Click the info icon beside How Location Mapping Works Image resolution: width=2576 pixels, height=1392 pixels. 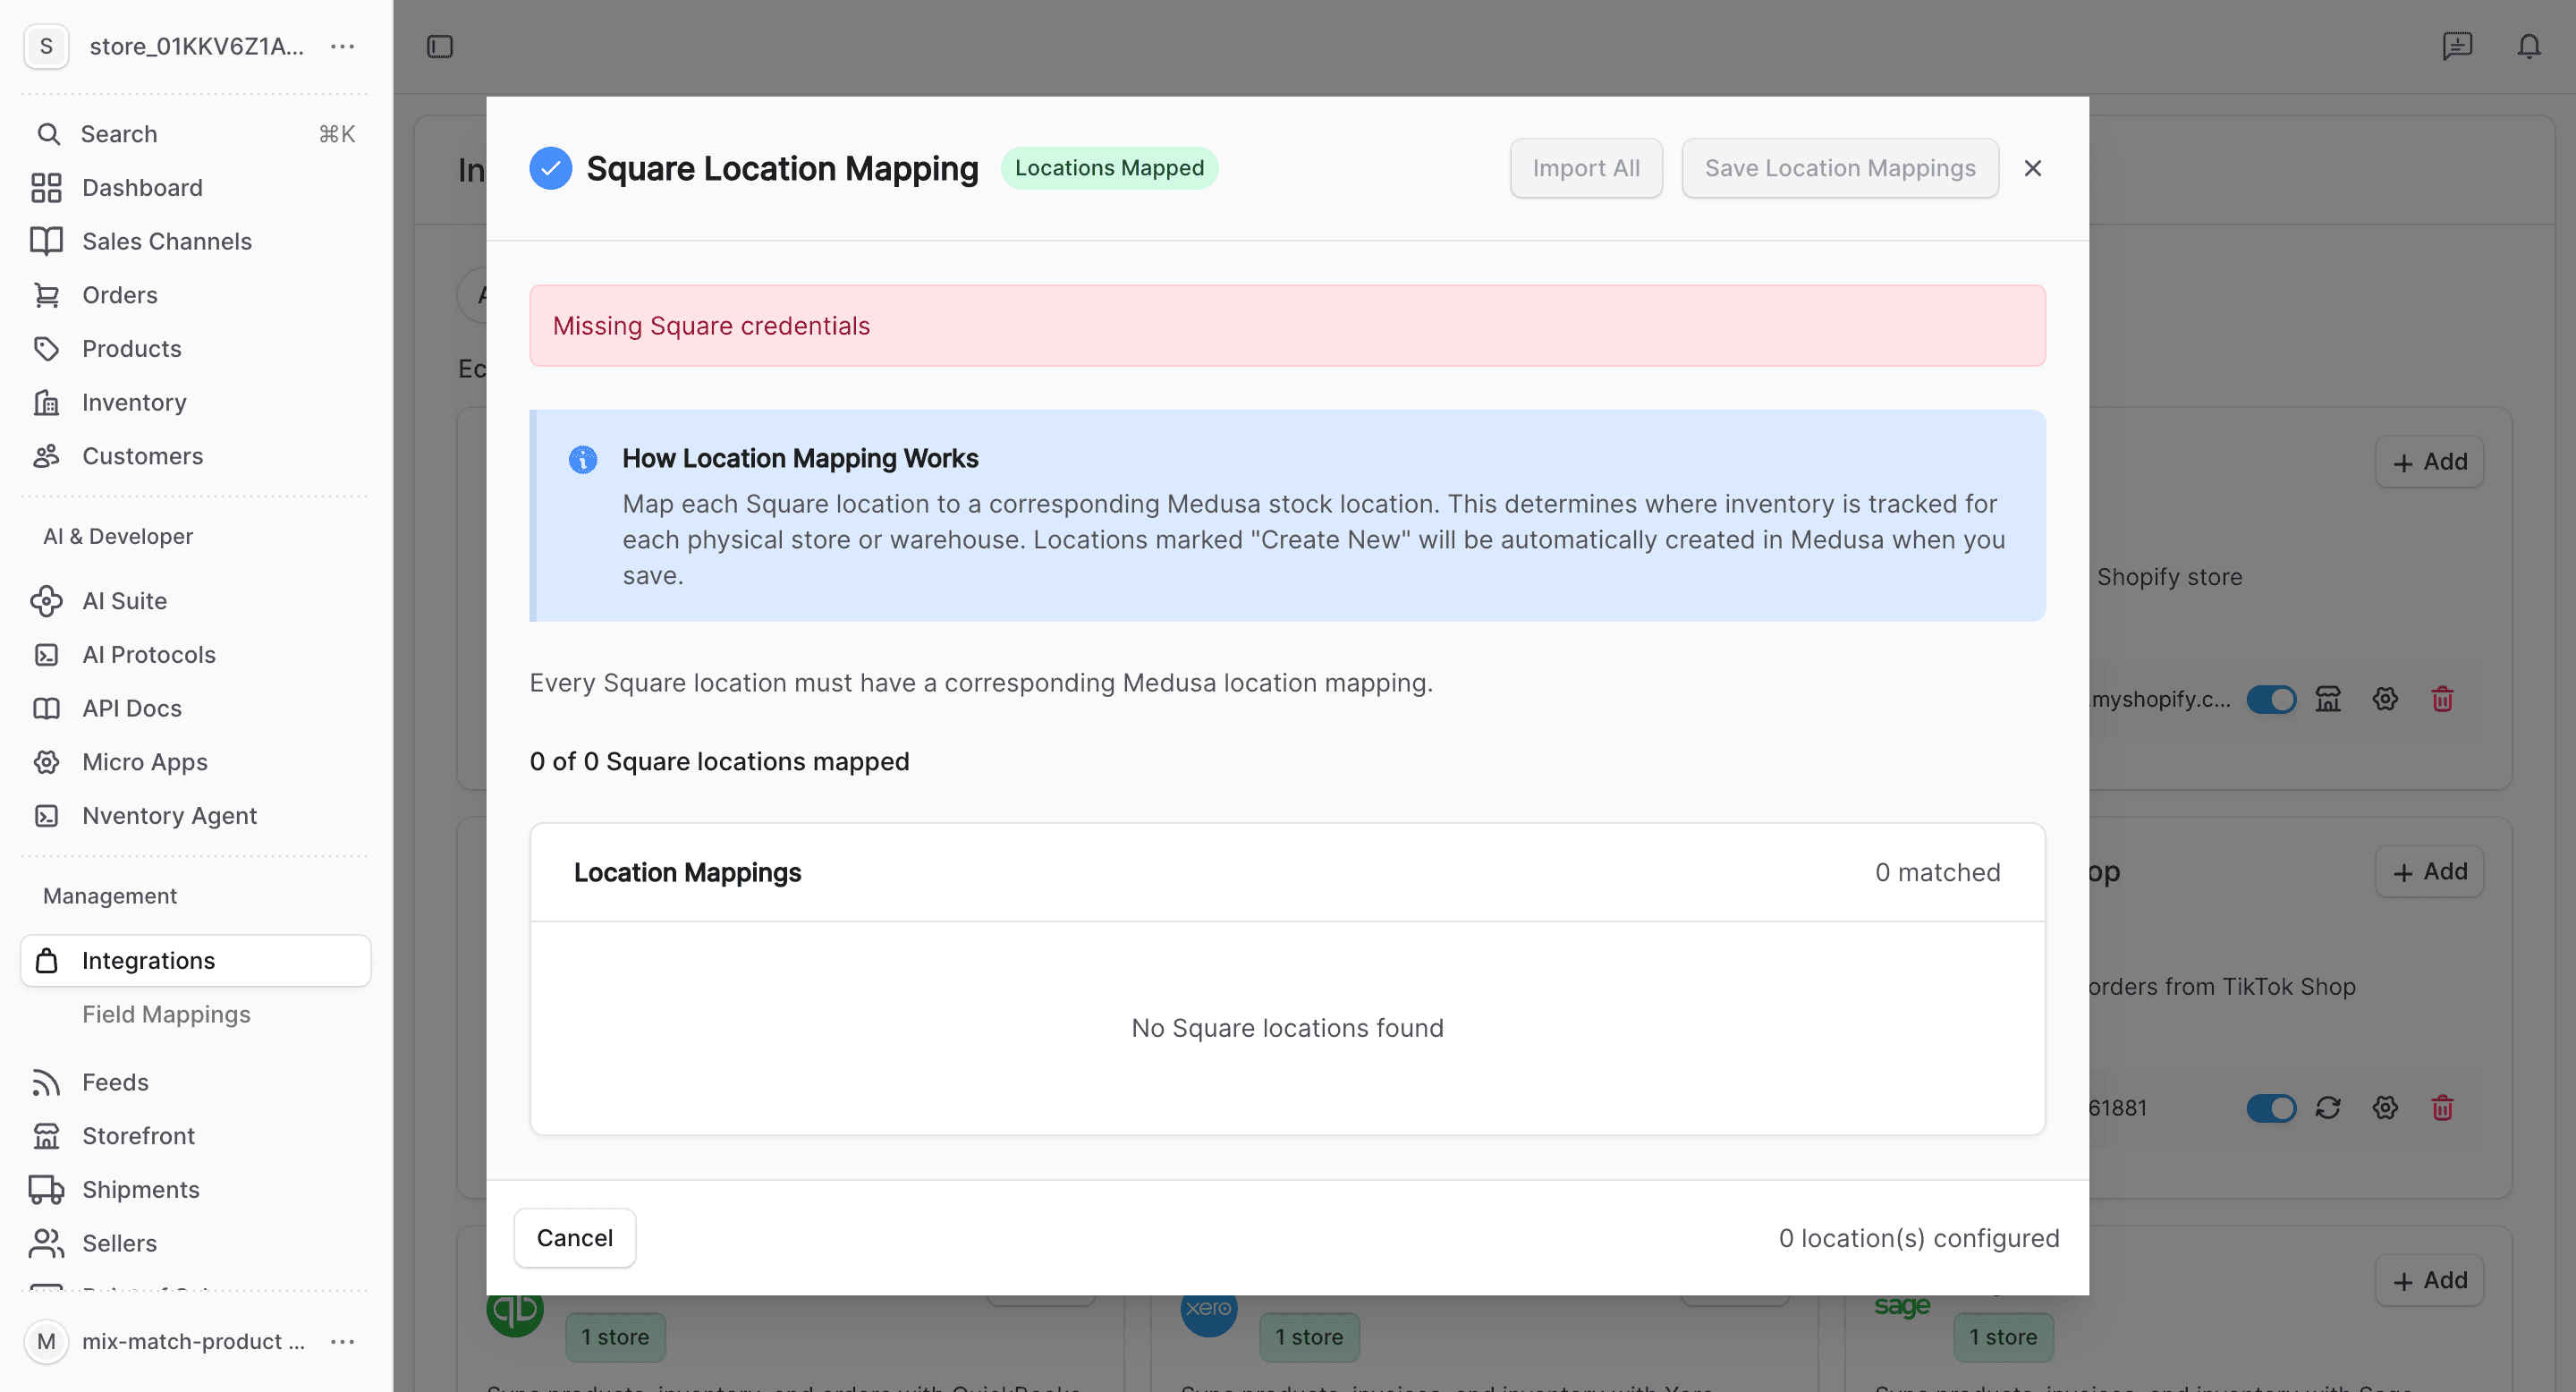(x=583, y=459)
